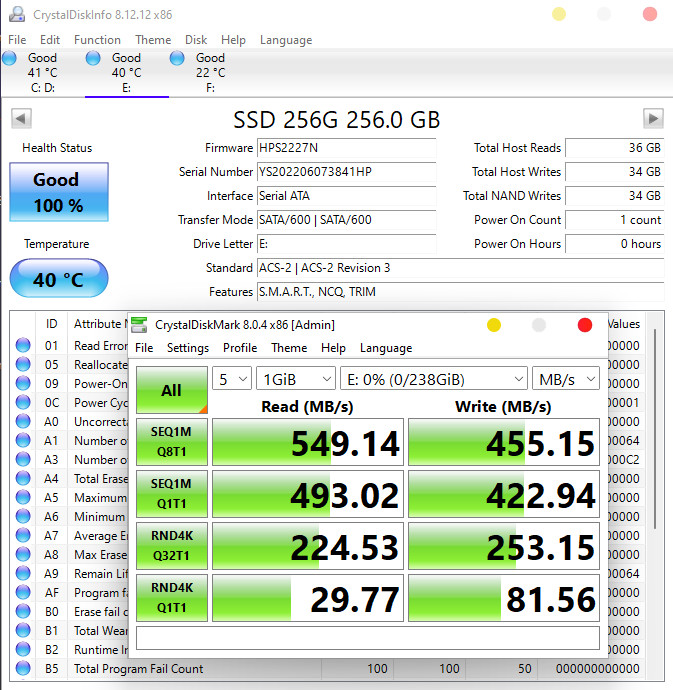This screenshot has width=673, height=690.
Task: Run all benchmarks with All button
Action: click(172, 390)
